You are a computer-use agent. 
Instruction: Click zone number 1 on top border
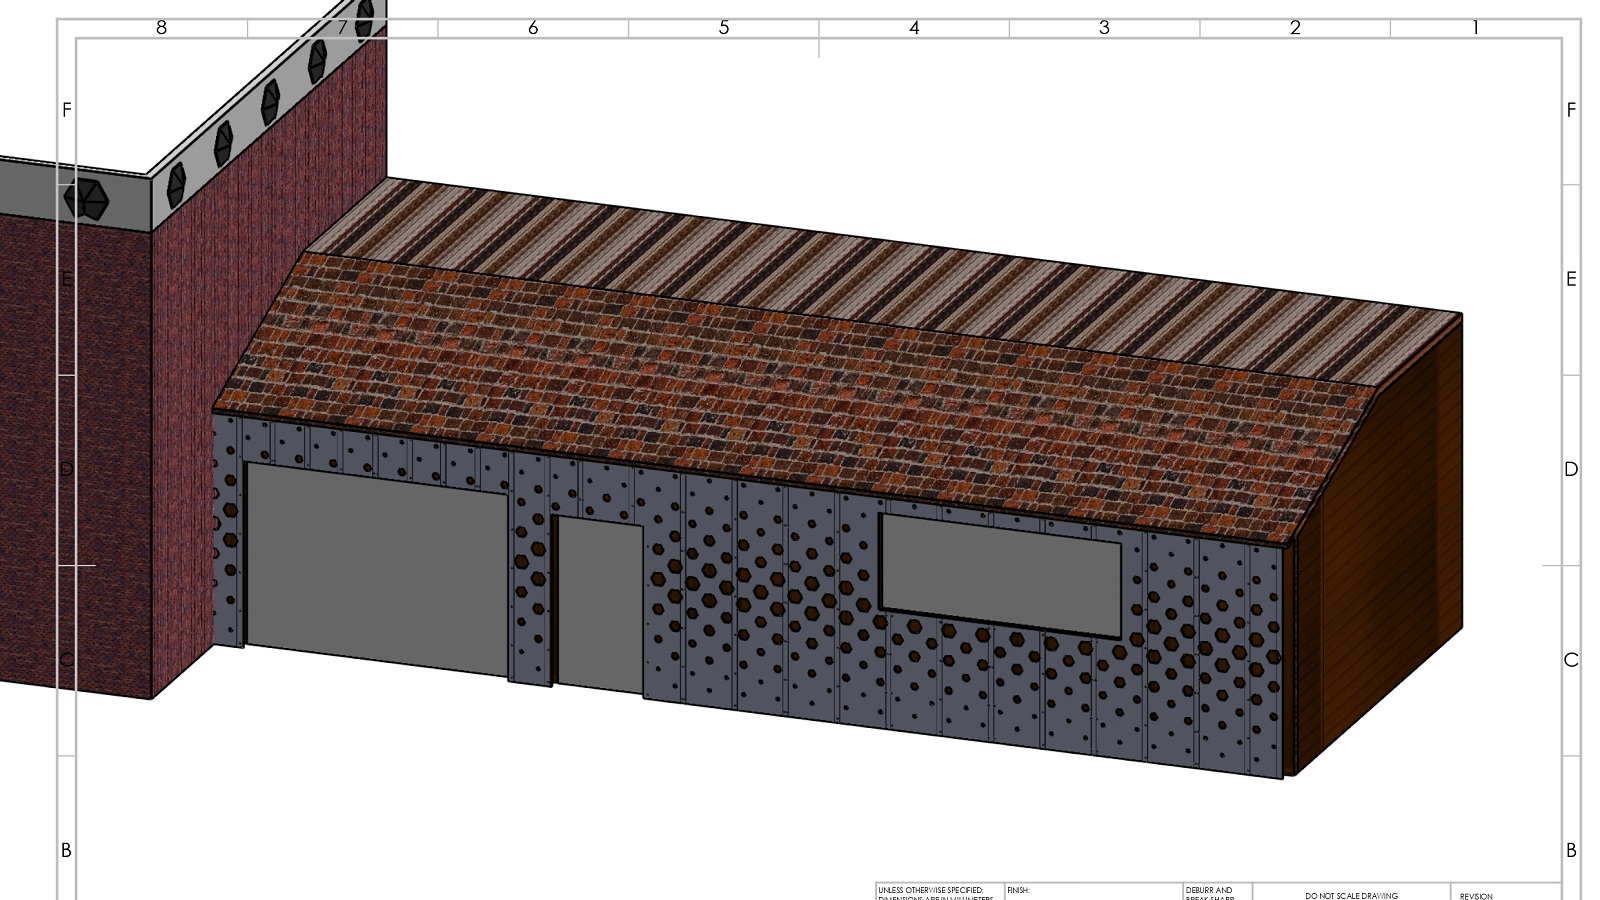pos(1475,28)
